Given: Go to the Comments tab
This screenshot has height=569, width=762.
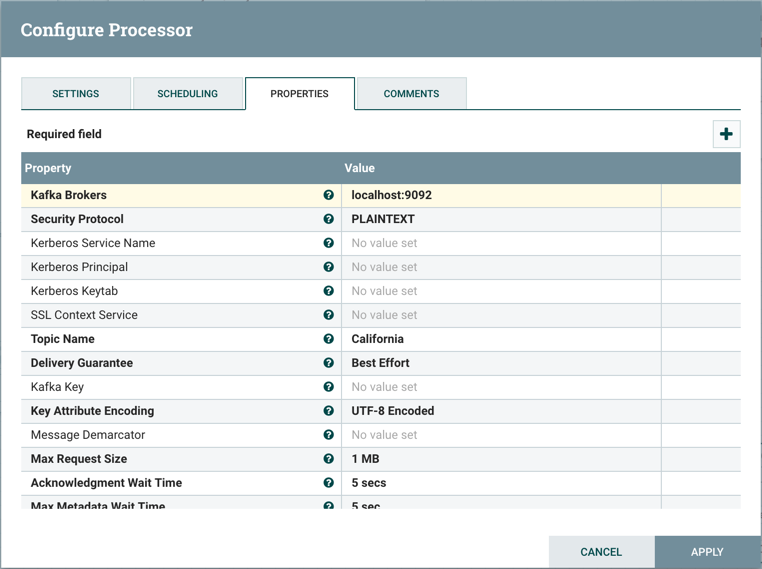Looking at the screenshot, I should [411, 94].
